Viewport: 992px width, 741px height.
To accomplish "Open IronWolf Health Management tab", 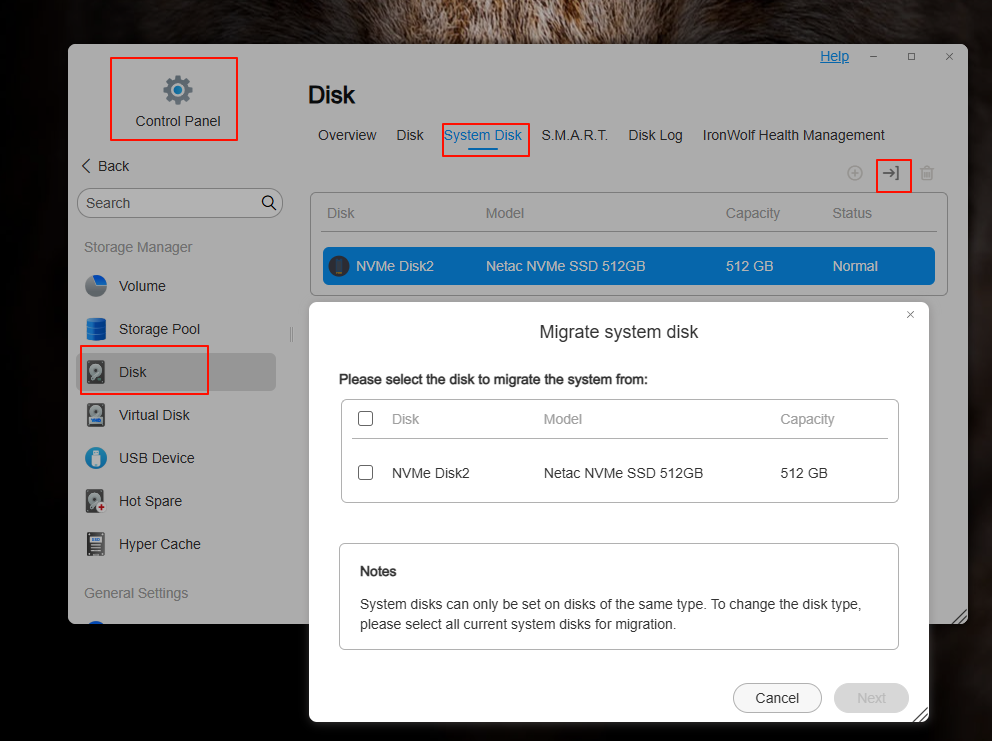I will pyautogui.click(x=793, y=135).
